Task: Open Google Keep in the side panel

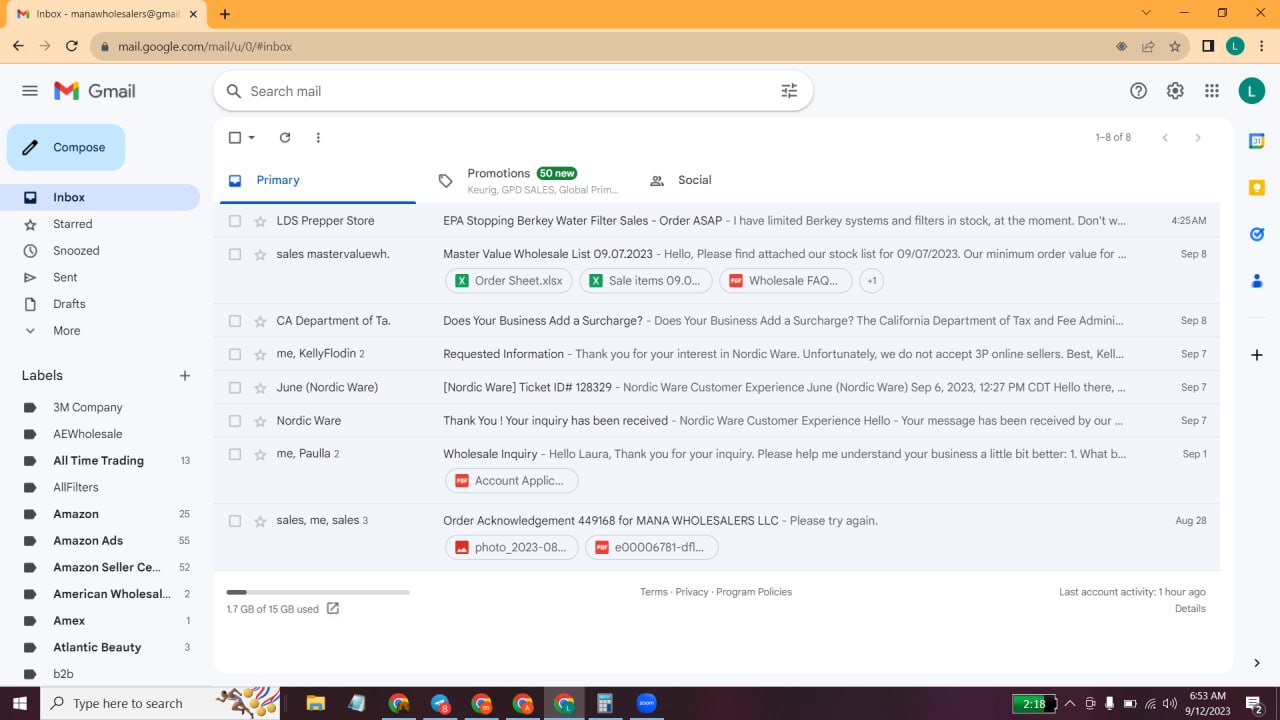Action: [x=1257, y=188]
